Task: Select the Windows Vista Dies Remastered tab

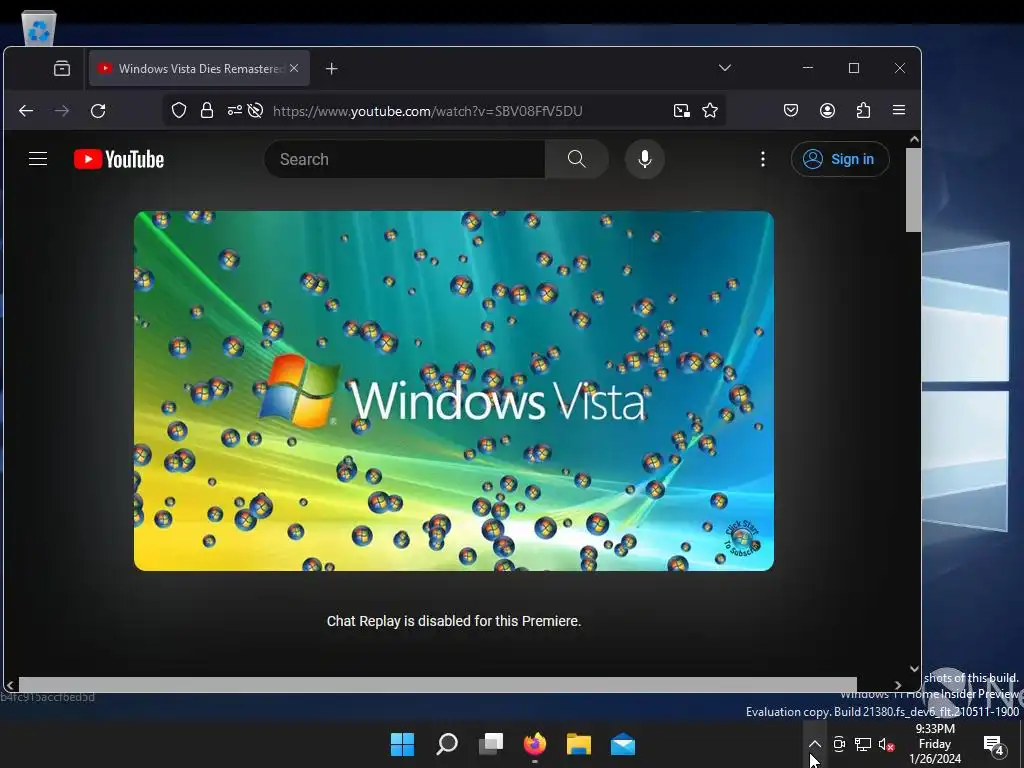Action: tap(199, 68)
